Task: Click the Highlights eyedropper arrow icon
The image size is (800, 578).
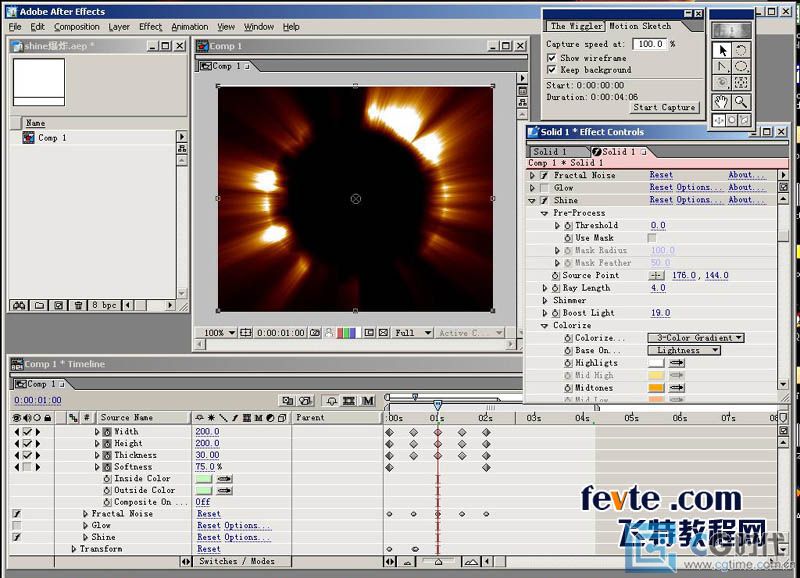Action: point(677,363)
